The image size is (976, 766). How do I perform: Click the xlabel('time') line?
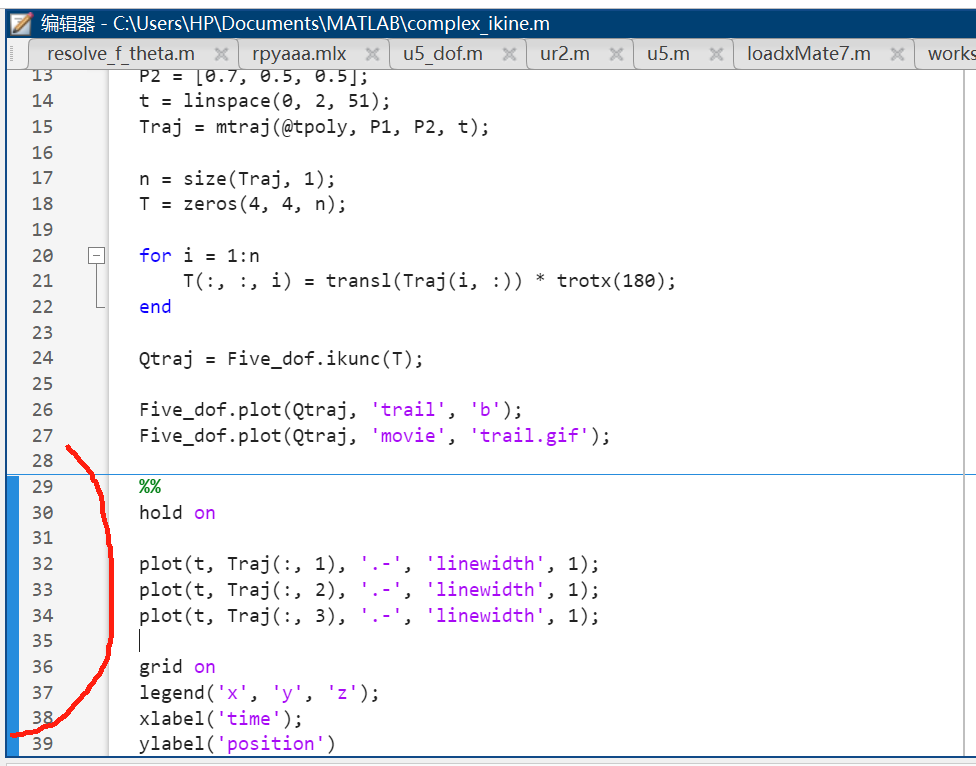(x=221, y=719)
